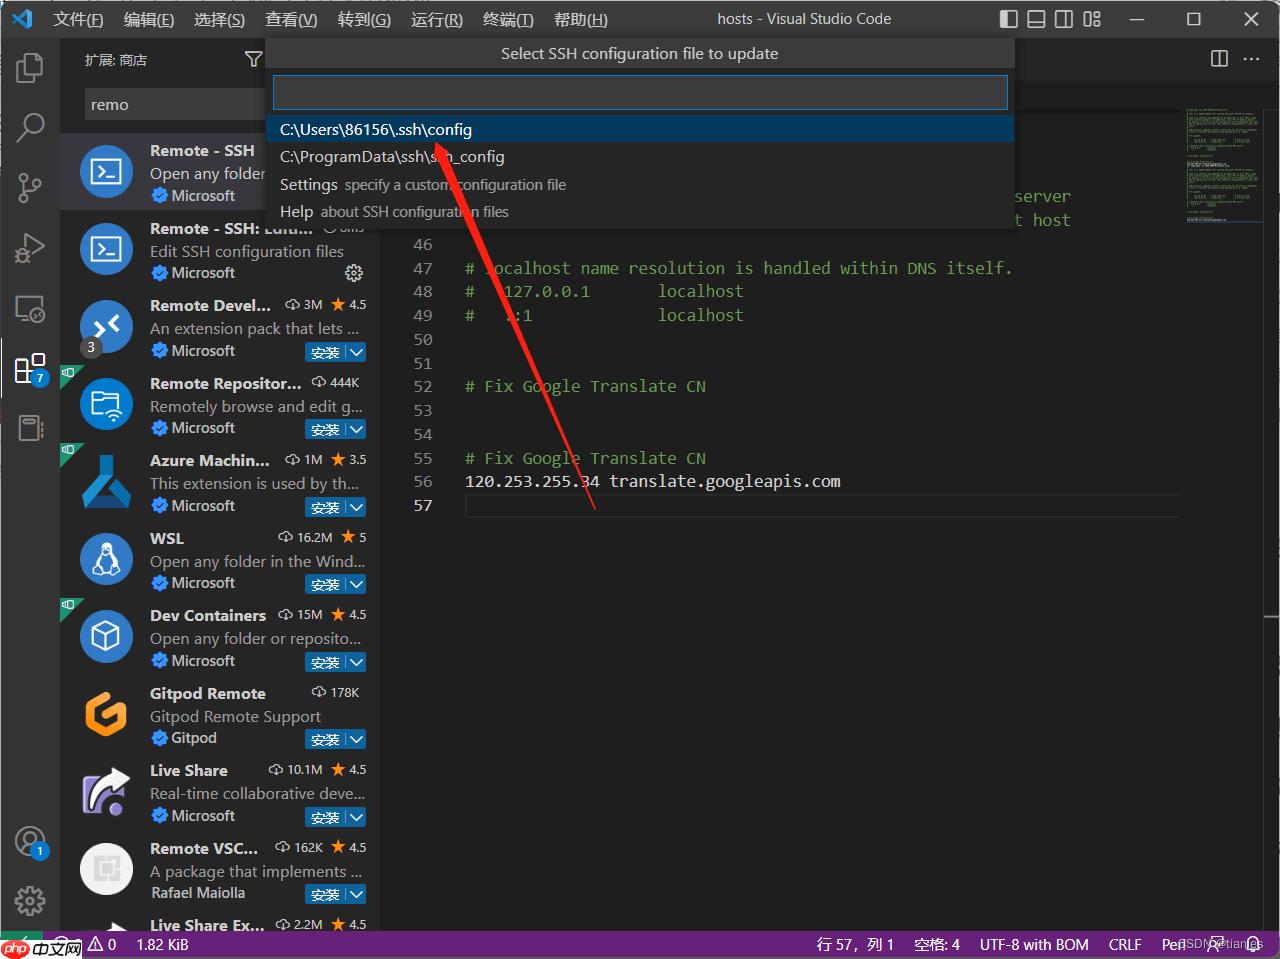Open Remote Explorer icon in activity bar

click(x=30, y=309)
